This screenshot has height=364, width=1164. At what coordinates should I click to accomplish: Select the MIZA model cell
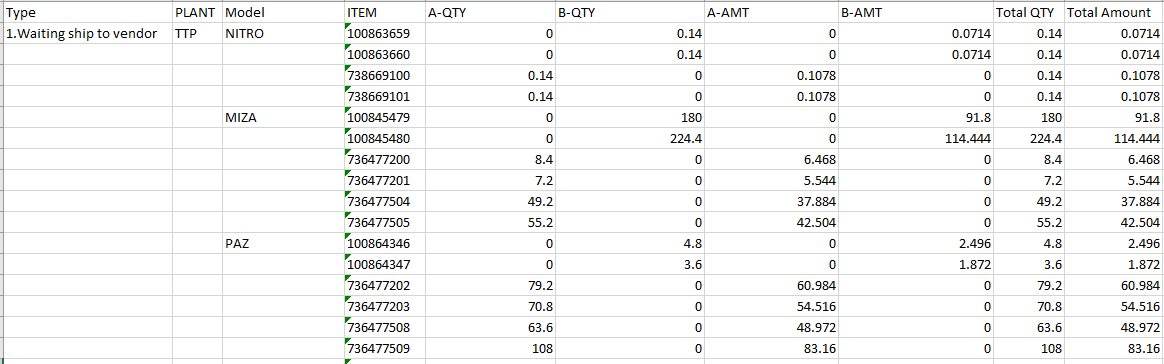(283, 117)
